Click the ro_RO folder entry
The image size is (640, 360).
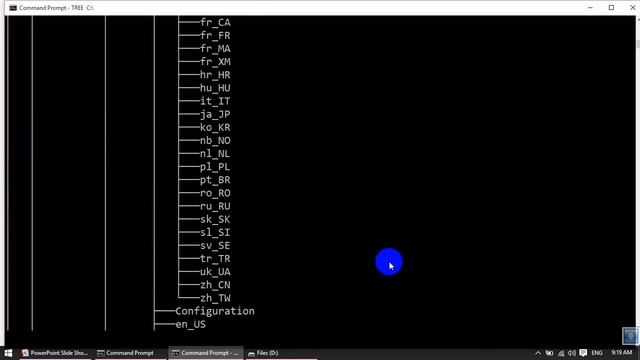click(x=215, y=193)
